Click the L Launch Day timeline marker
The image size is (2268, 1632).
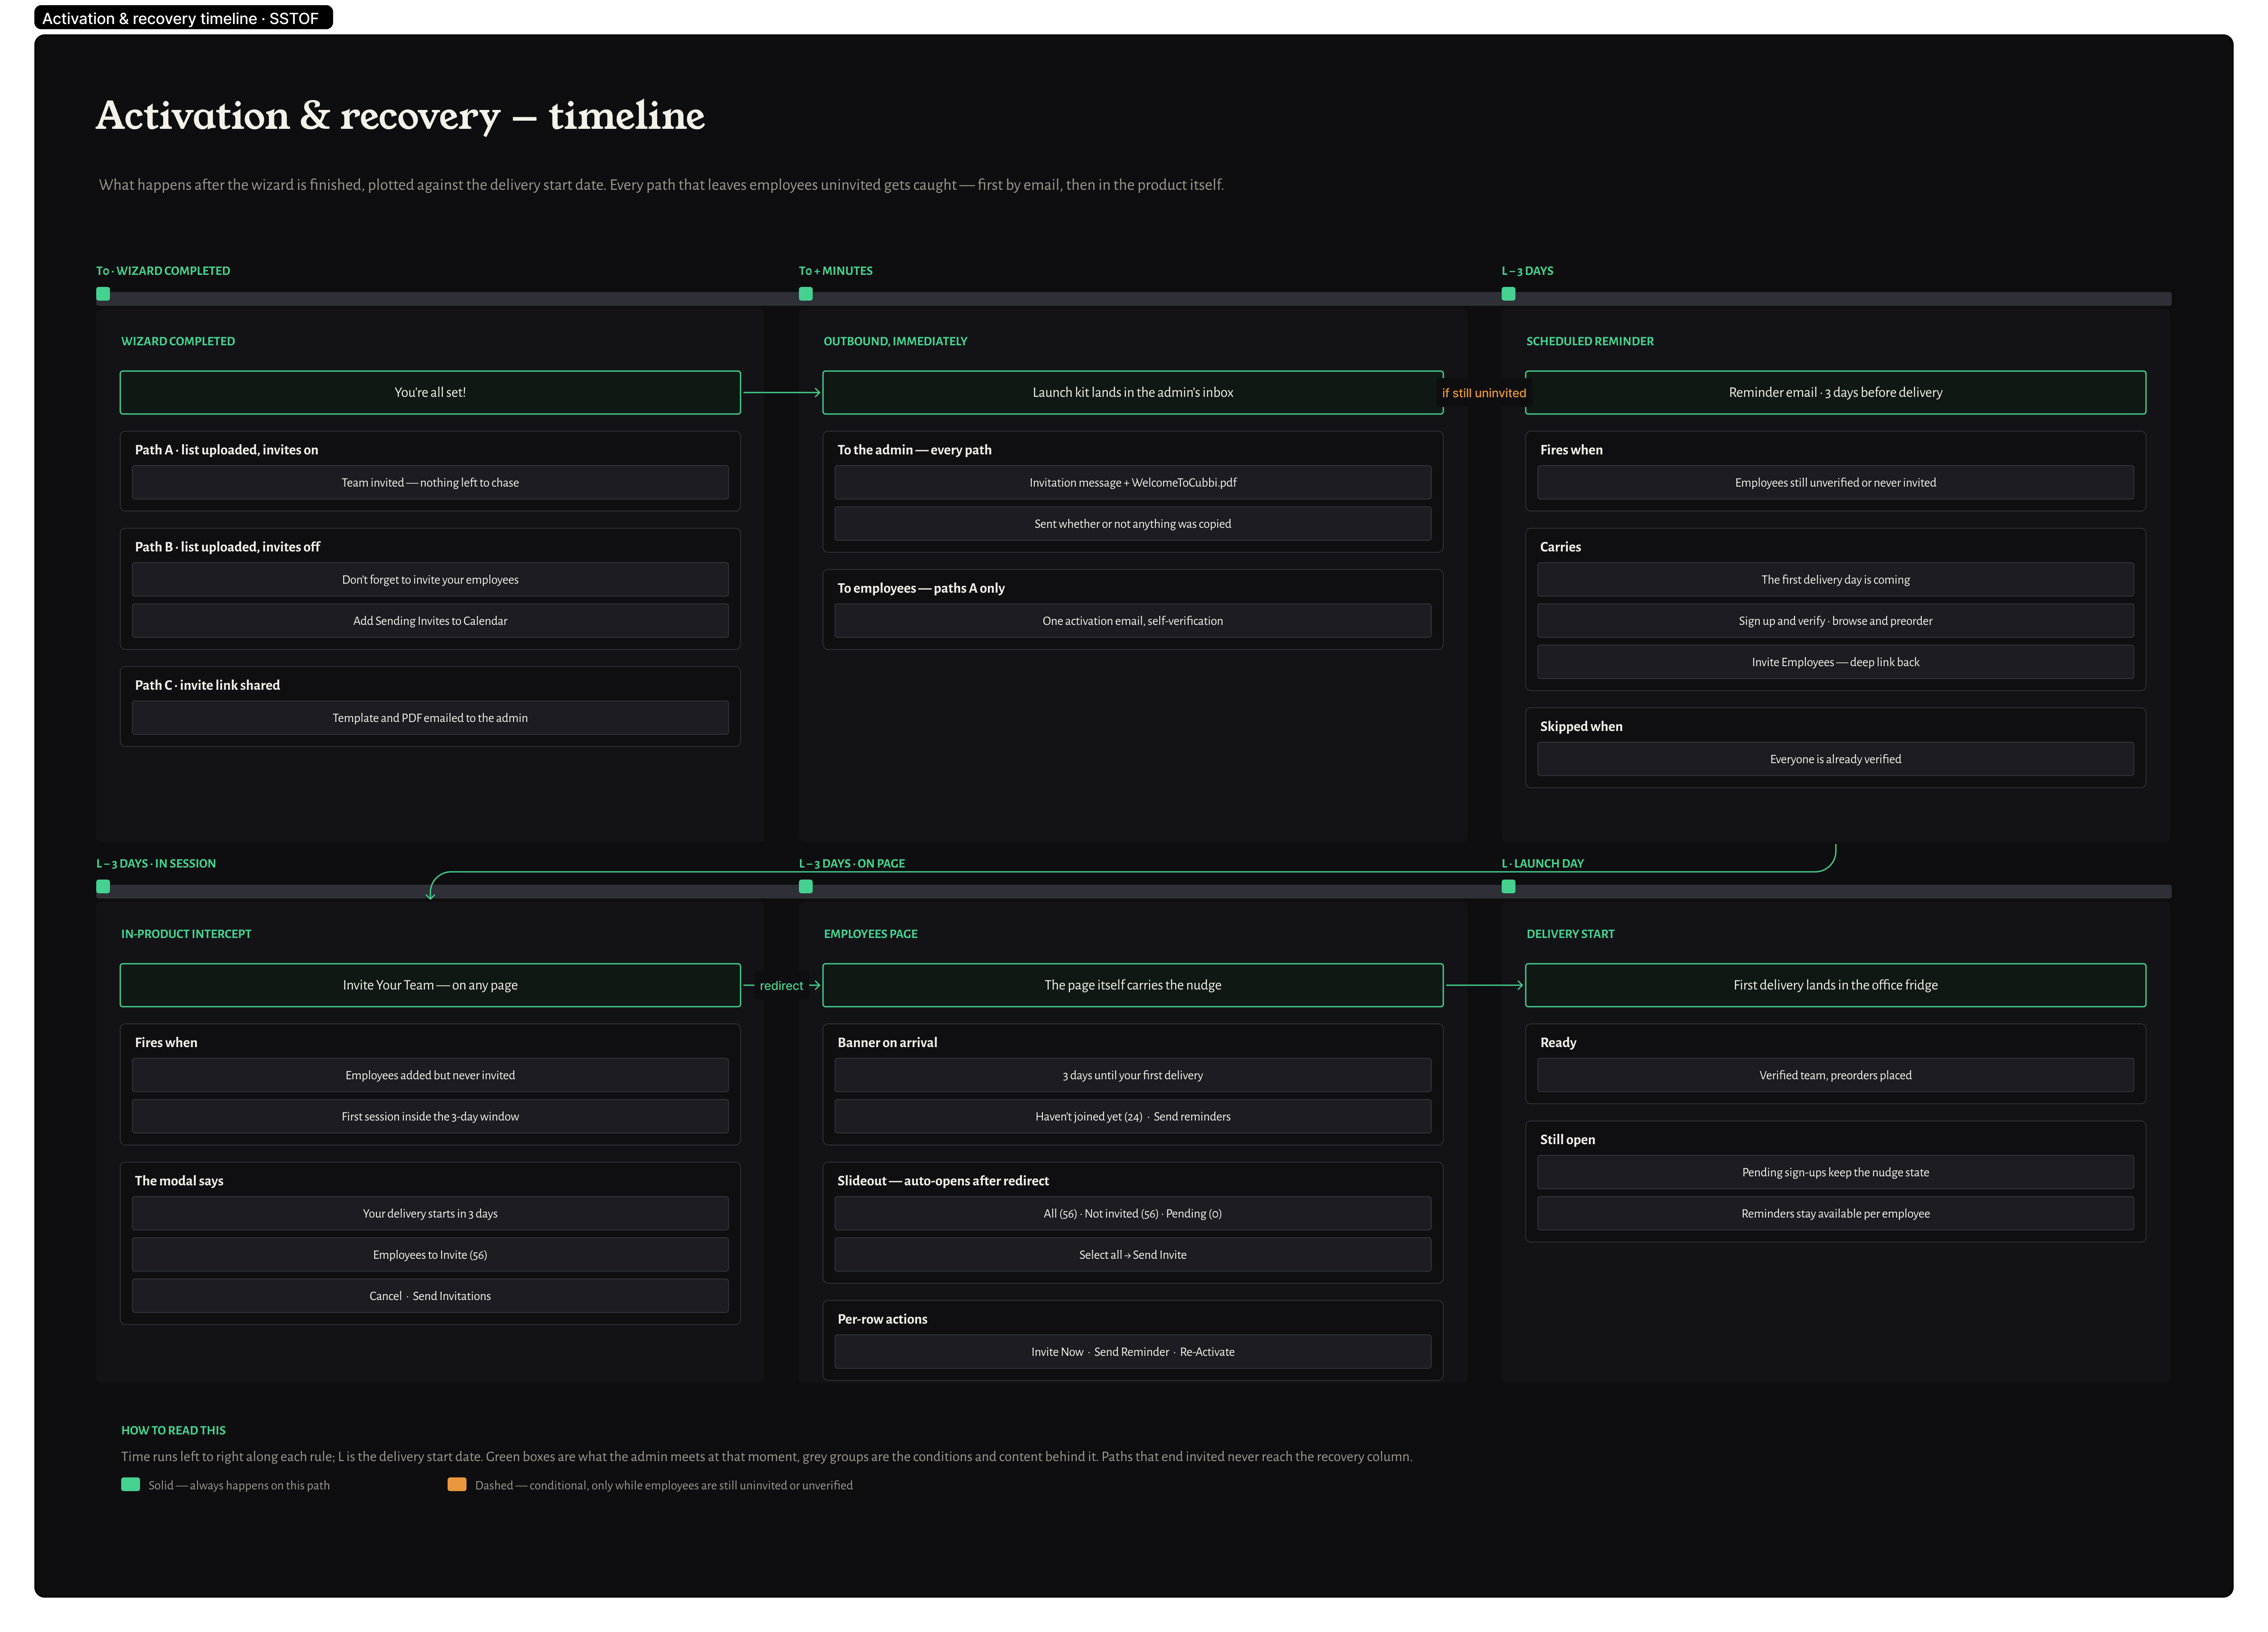pyautogui.click(x=1508, y=886)
